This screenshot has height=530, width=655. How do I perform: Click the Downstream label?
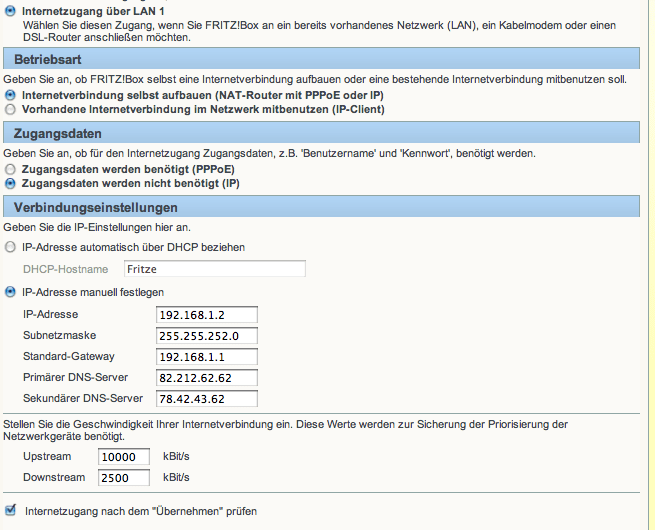(x=54, y=477)
